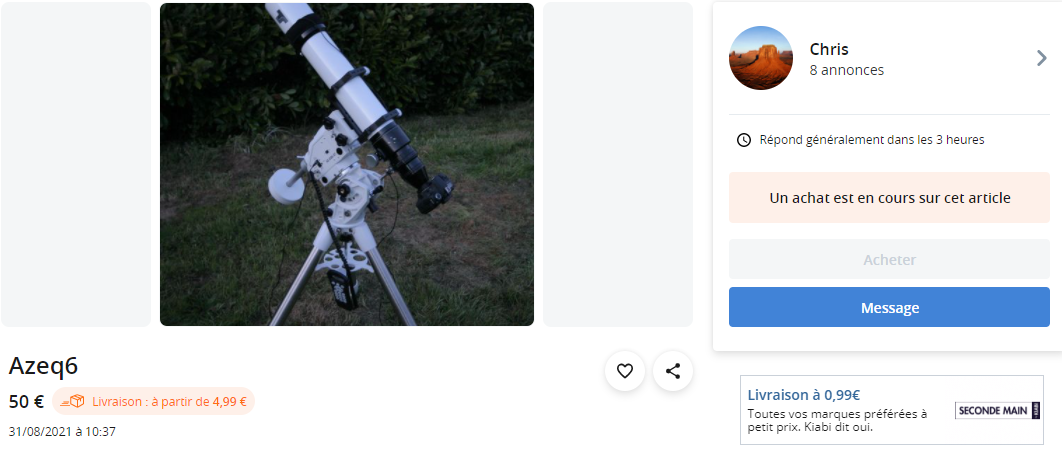Click the greyed-out Acheter button
The width and height of the screenshot is (1062, 453).
pyautogui.click(x=889, y=259)
